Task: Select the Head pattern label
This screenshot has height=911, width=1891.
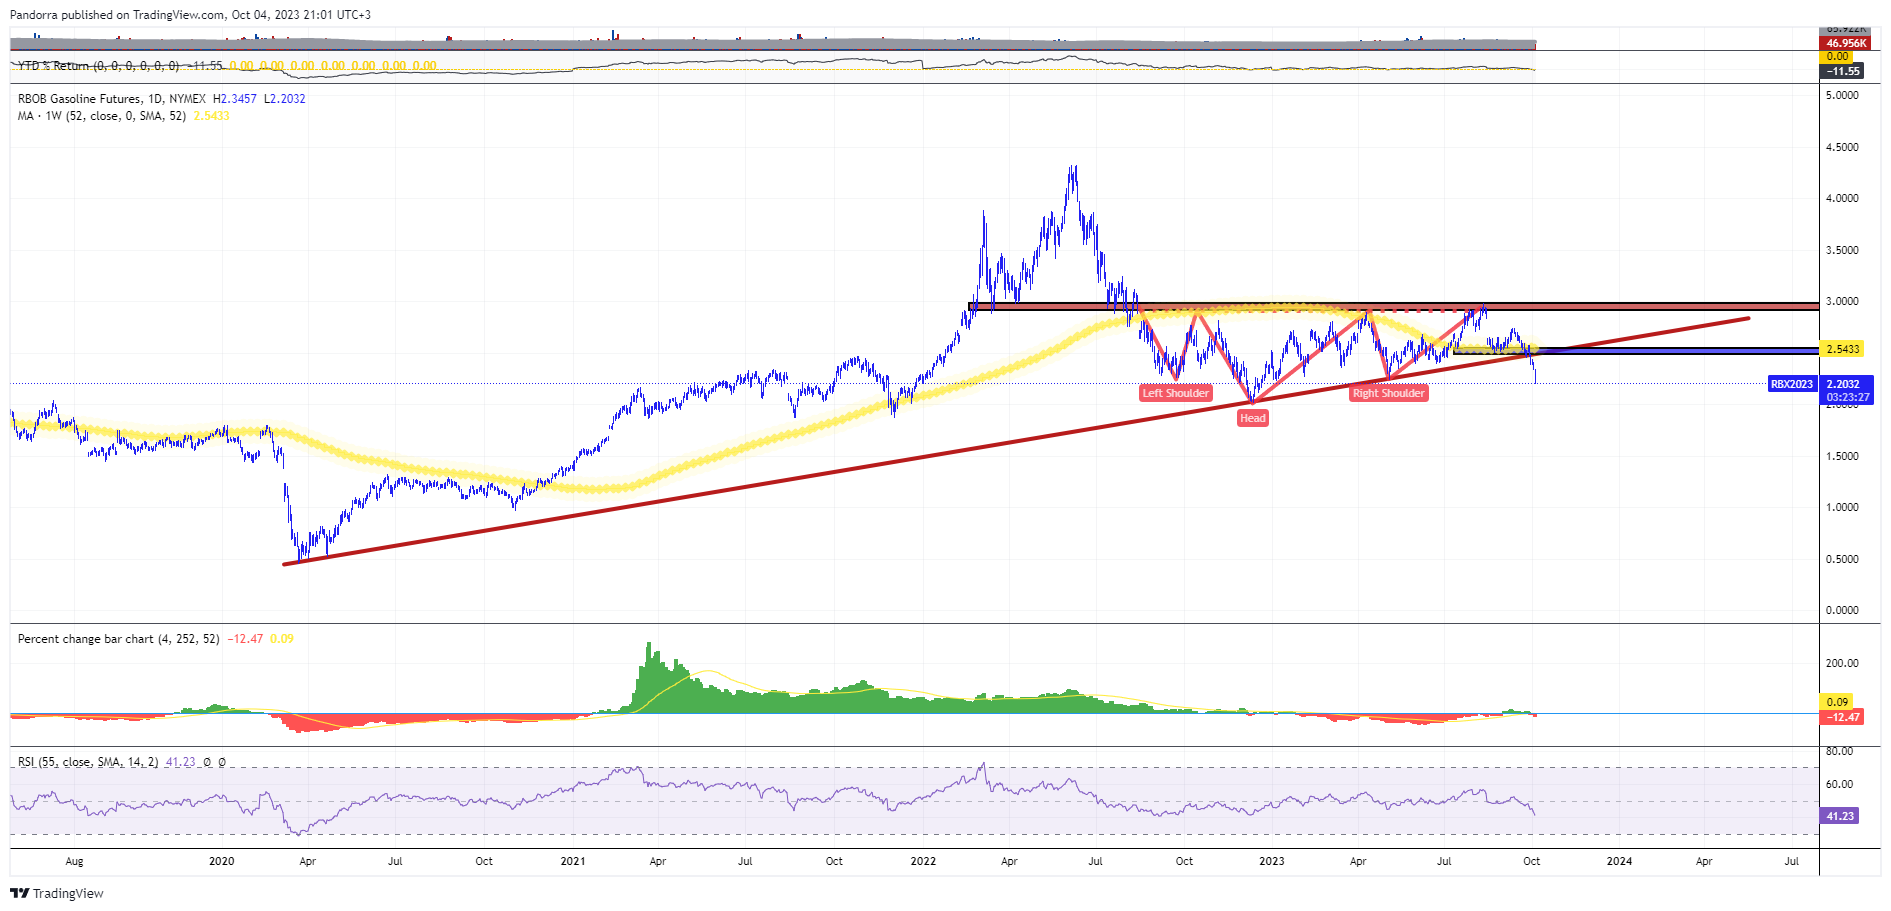Action: click(1253, 418)
